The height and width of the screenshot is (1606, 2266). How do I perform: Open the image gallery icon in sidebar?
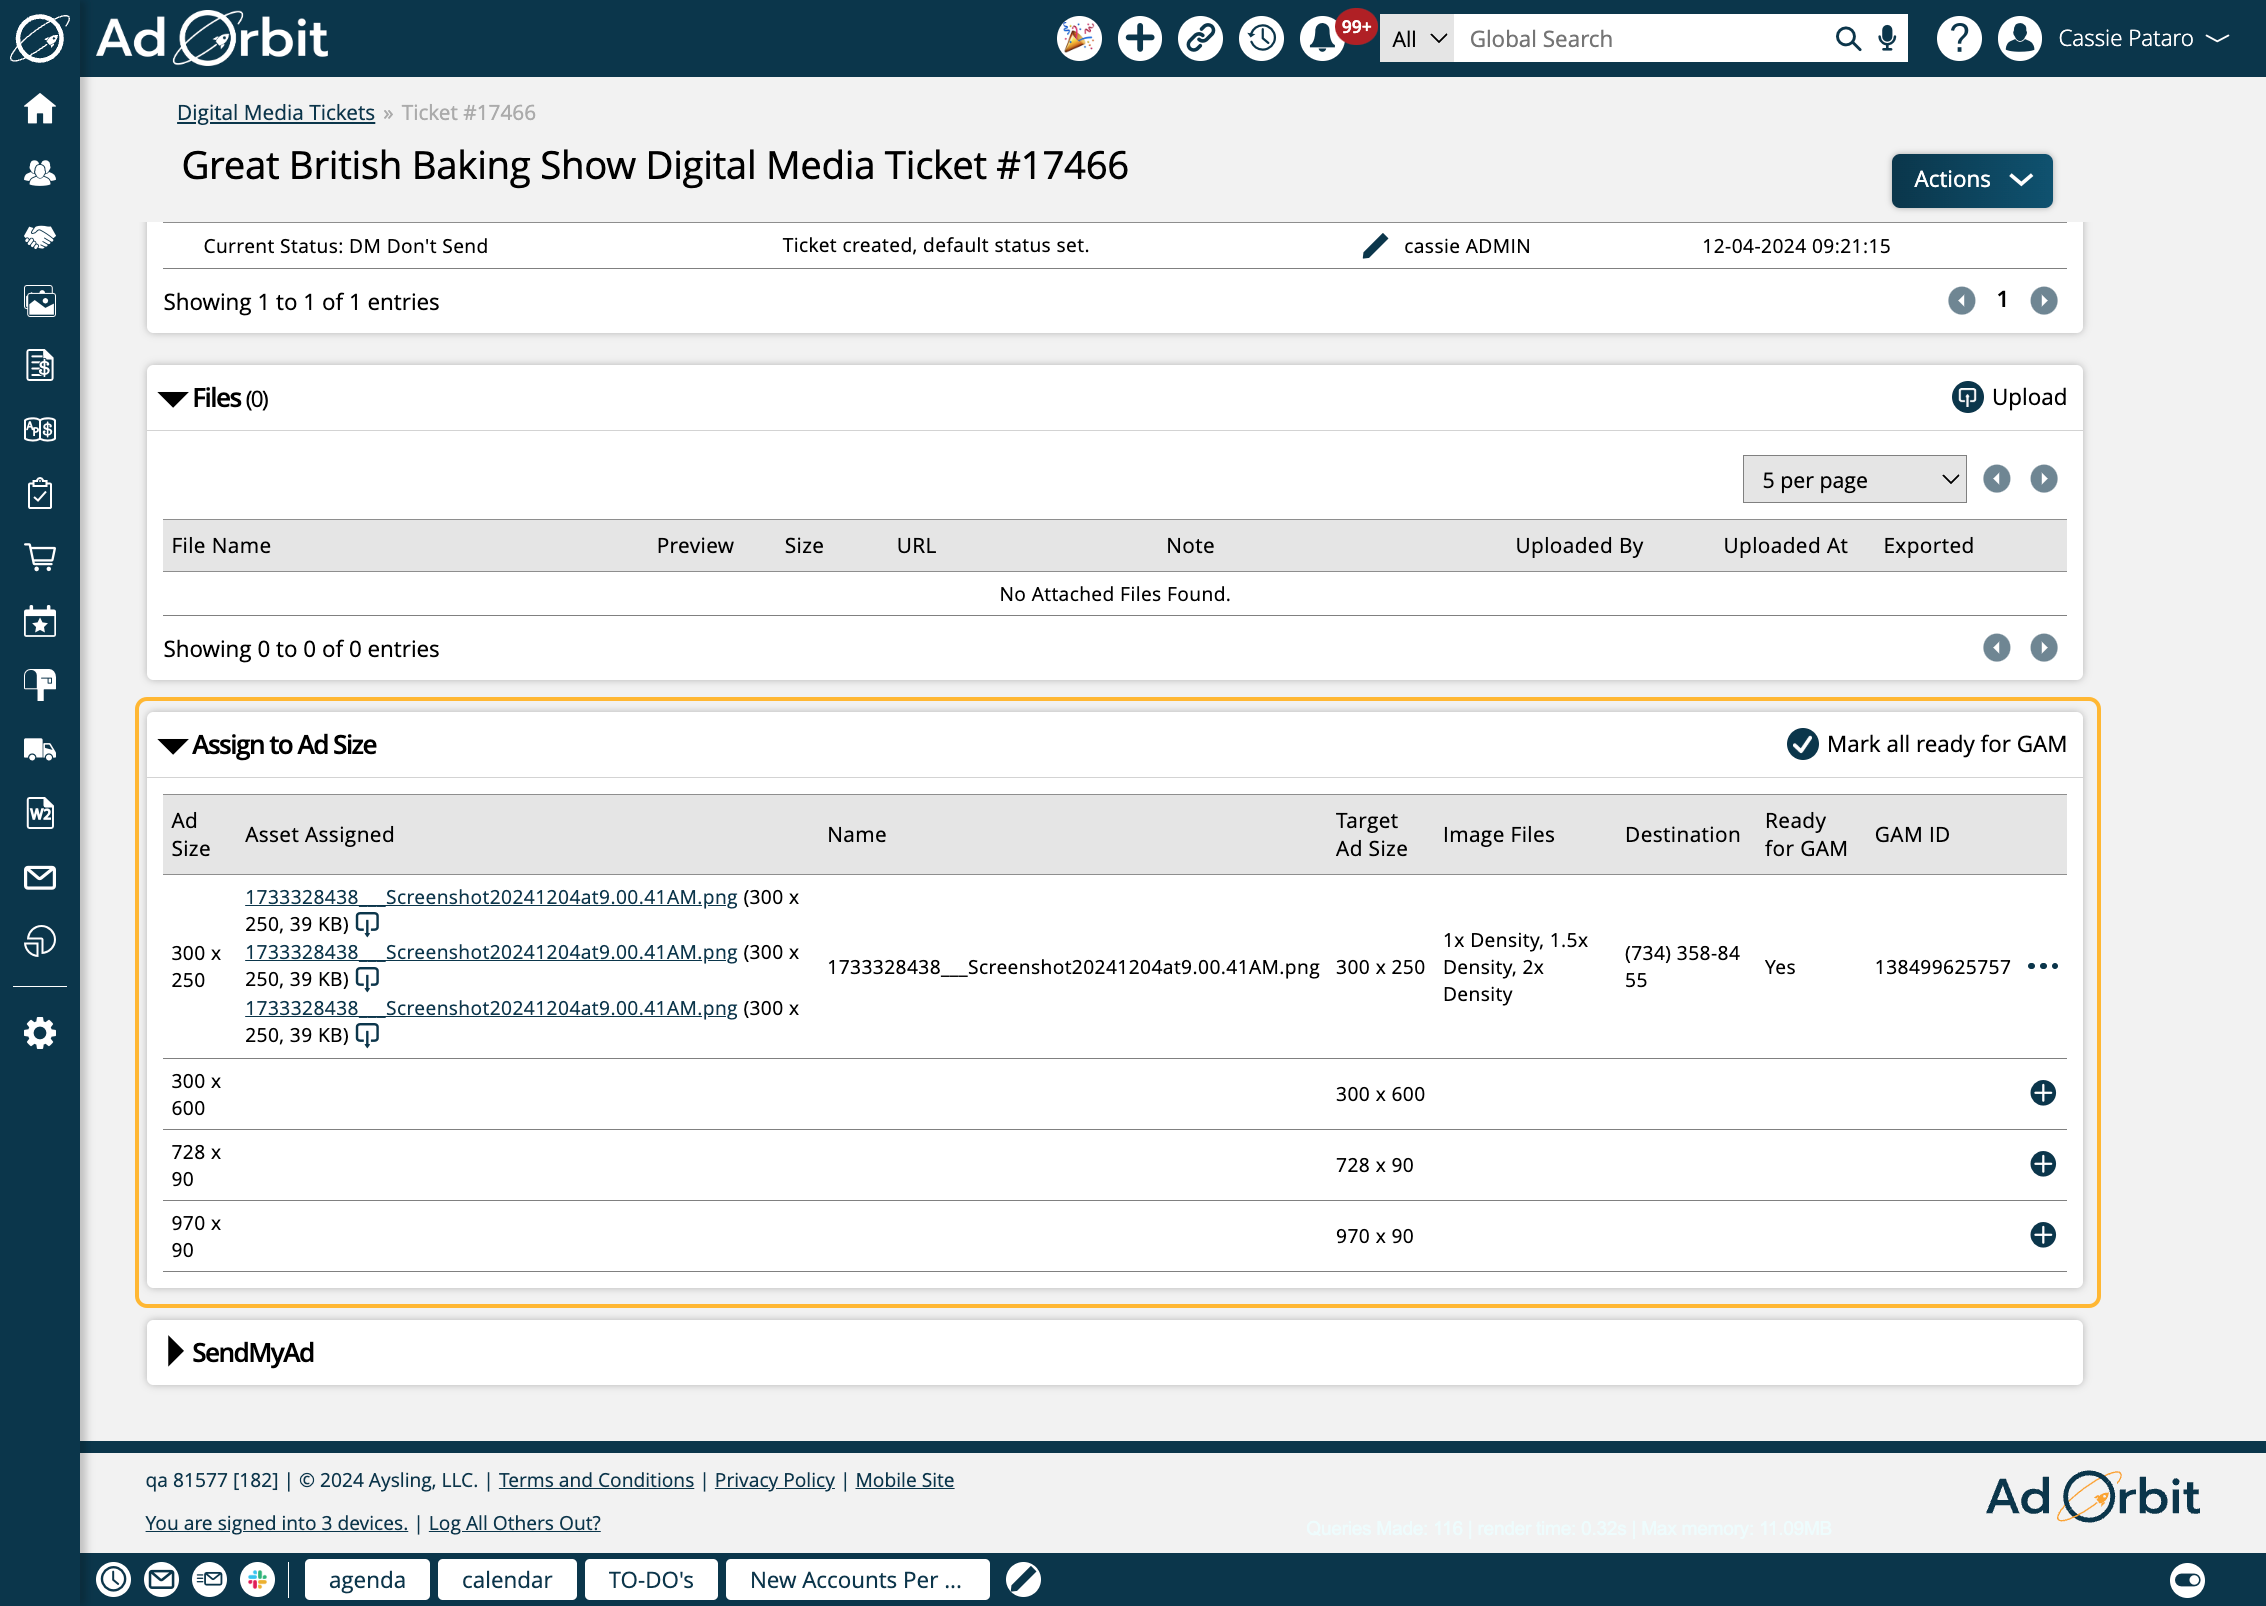(x=40, y=301)
